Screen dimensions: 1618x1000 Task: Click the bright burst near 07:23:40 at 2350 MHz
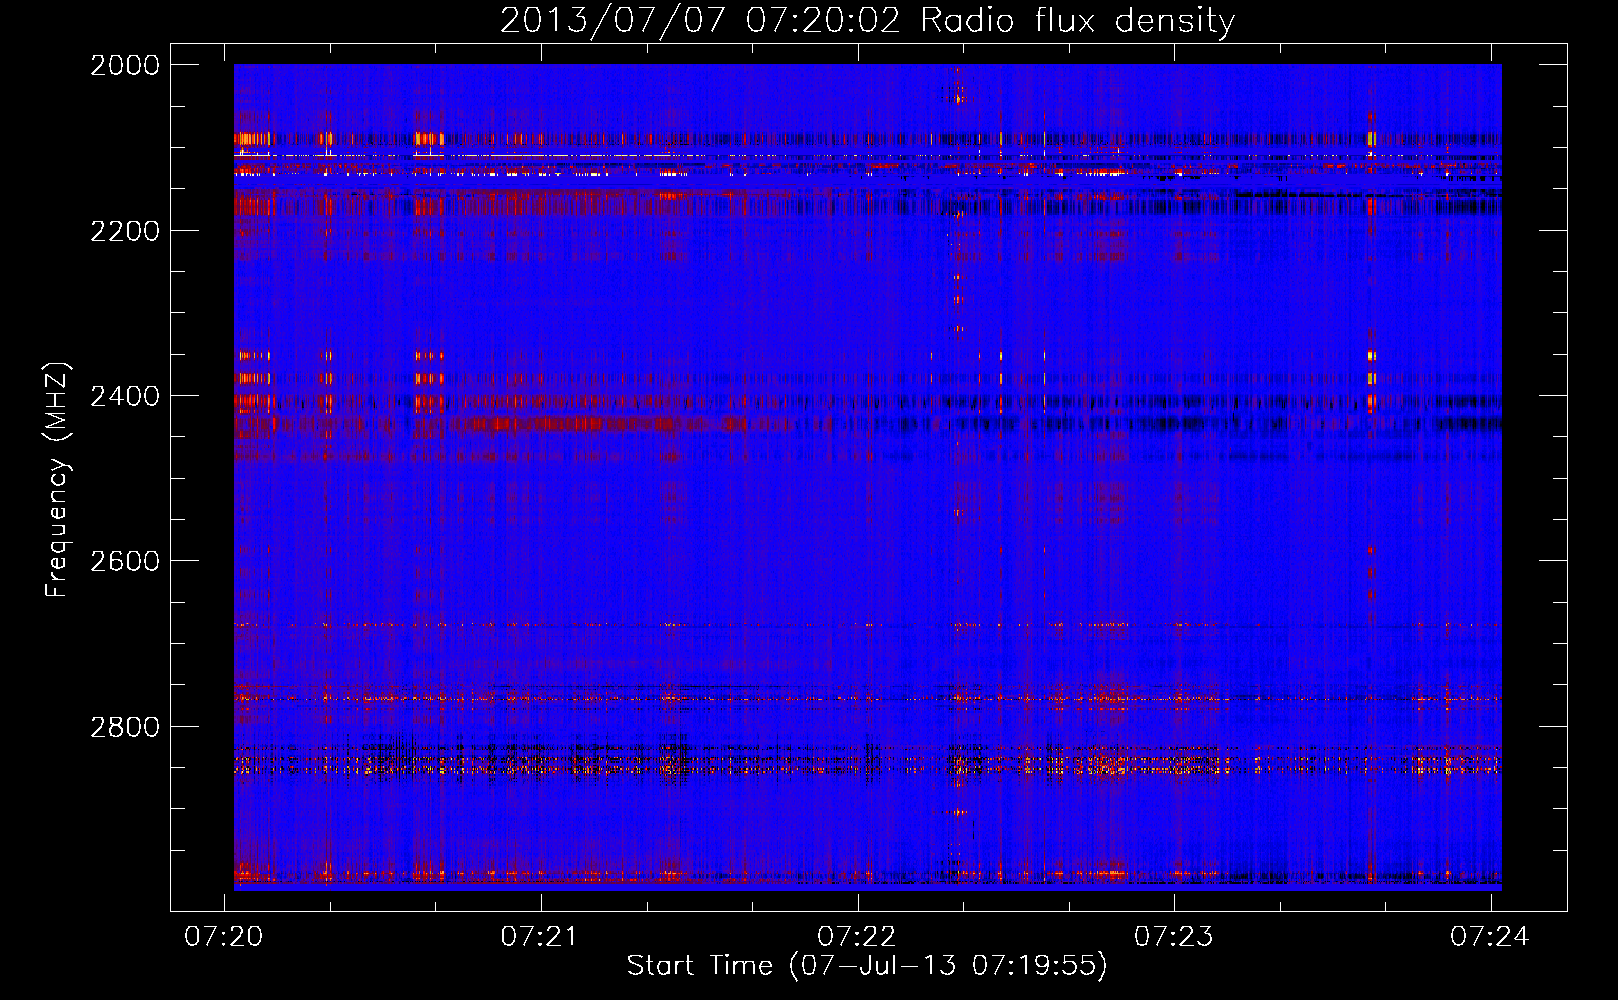coord(1371,355)
